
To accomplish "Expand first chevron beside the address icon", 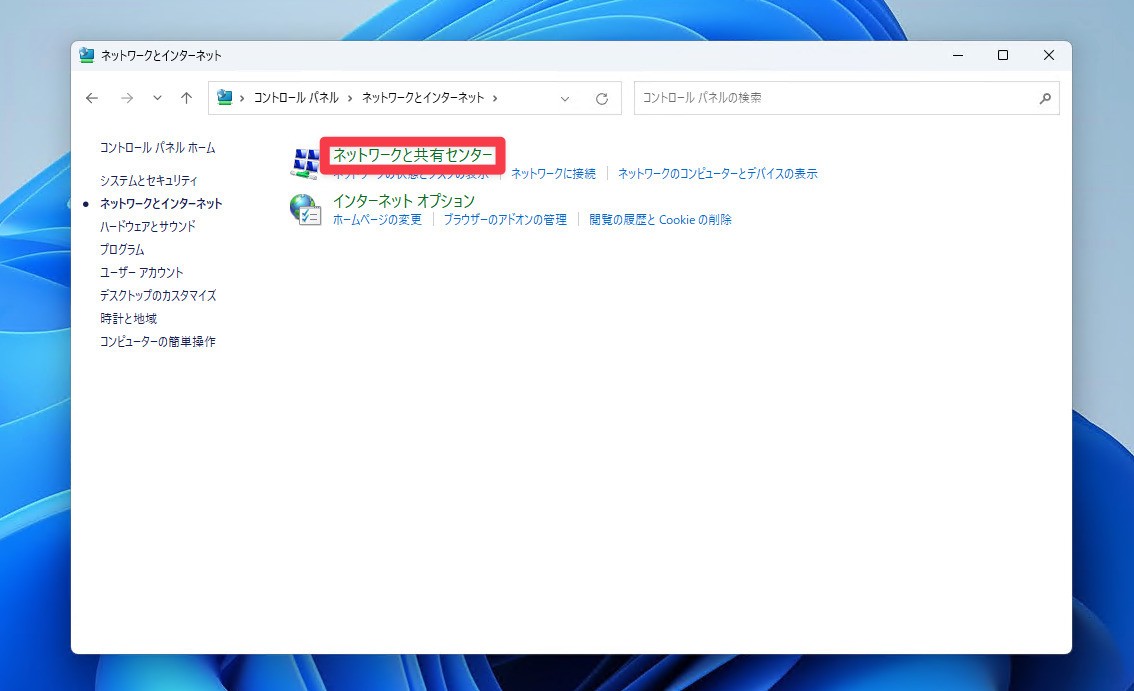I will 242,98.
